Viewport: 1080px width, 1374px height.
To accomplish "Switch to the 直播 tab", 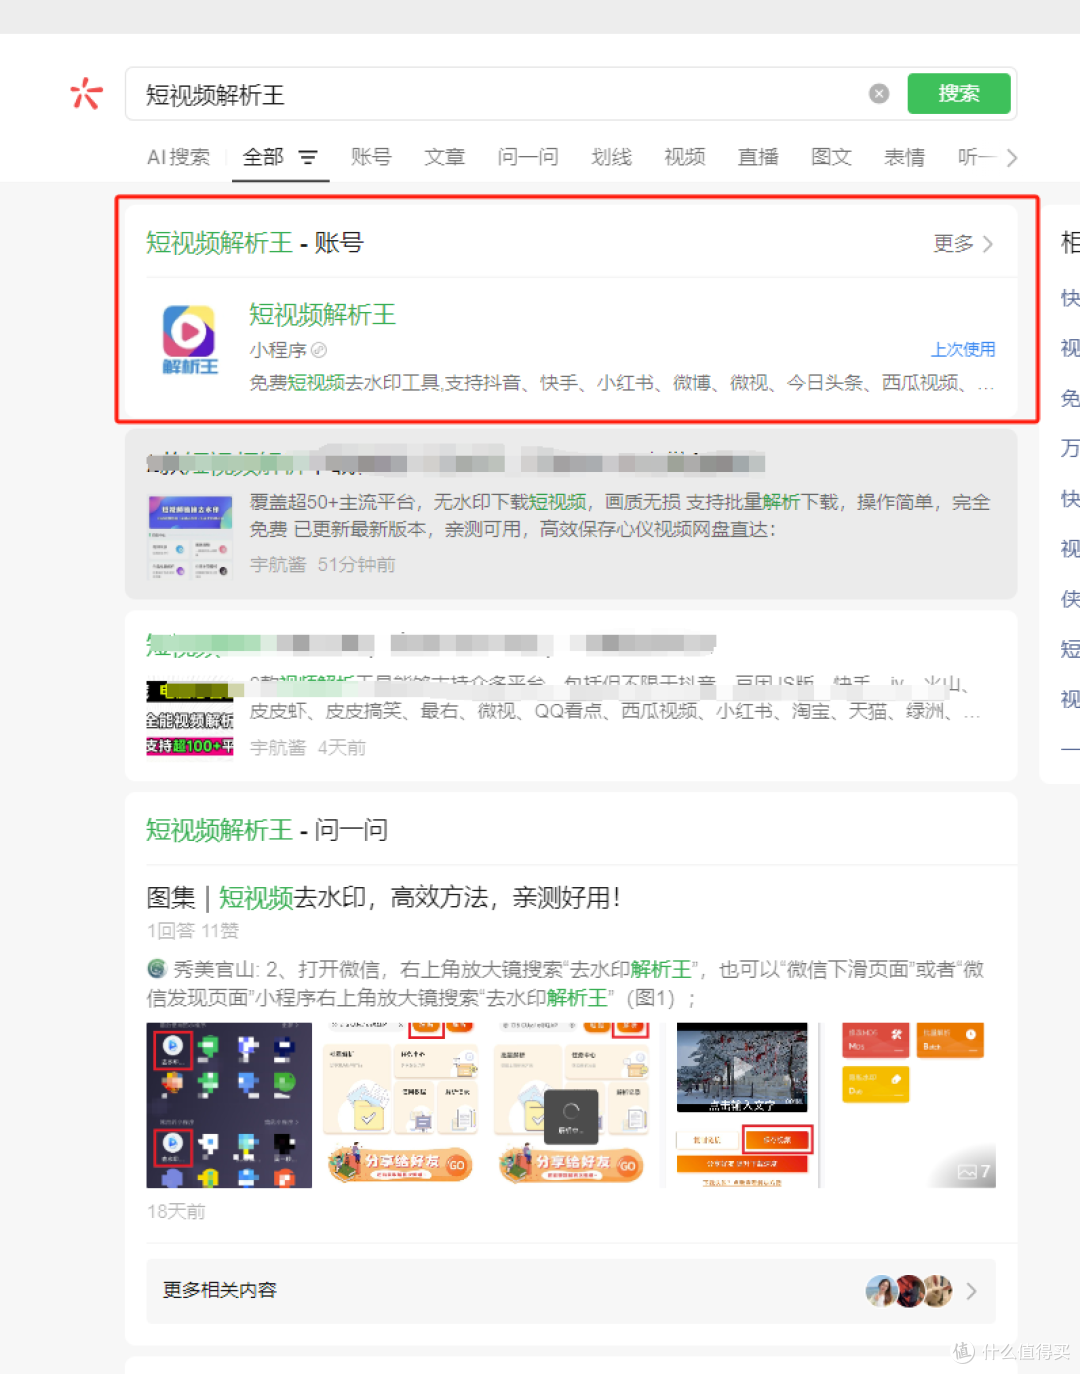I will point(758,157).
